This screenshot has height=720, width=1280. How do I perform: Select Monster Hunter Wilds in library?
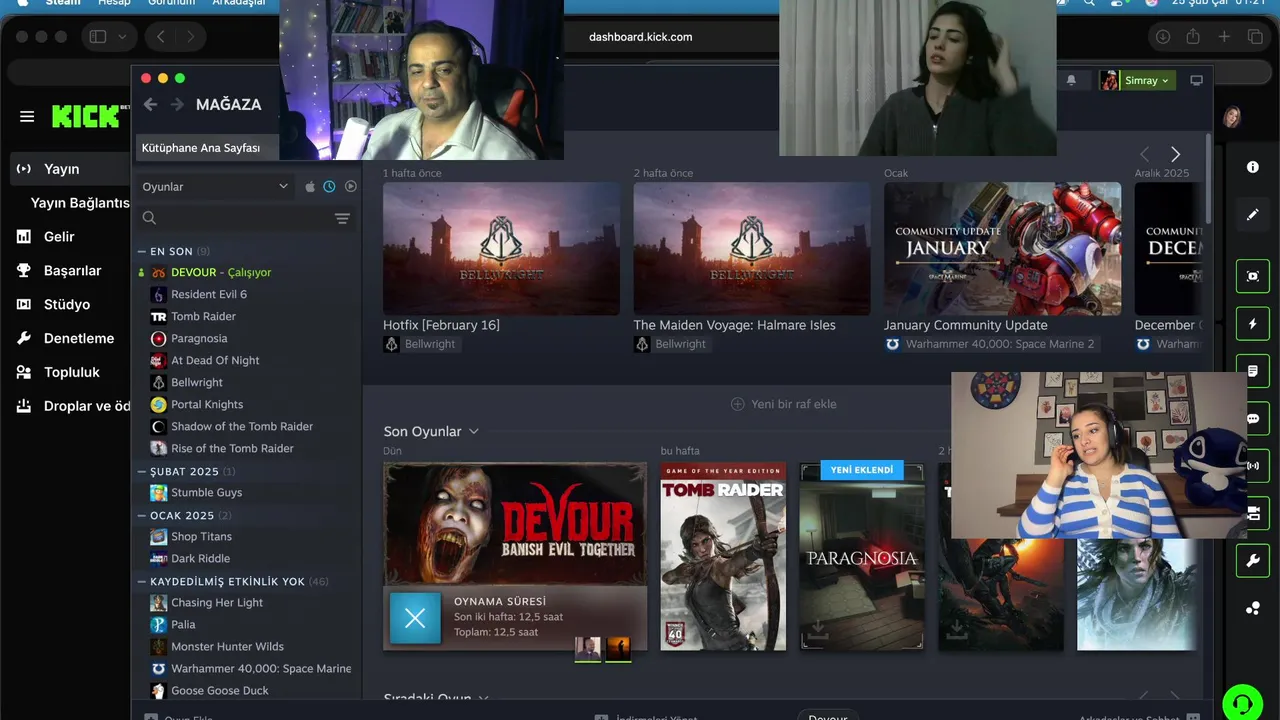[x=227, y=646]
